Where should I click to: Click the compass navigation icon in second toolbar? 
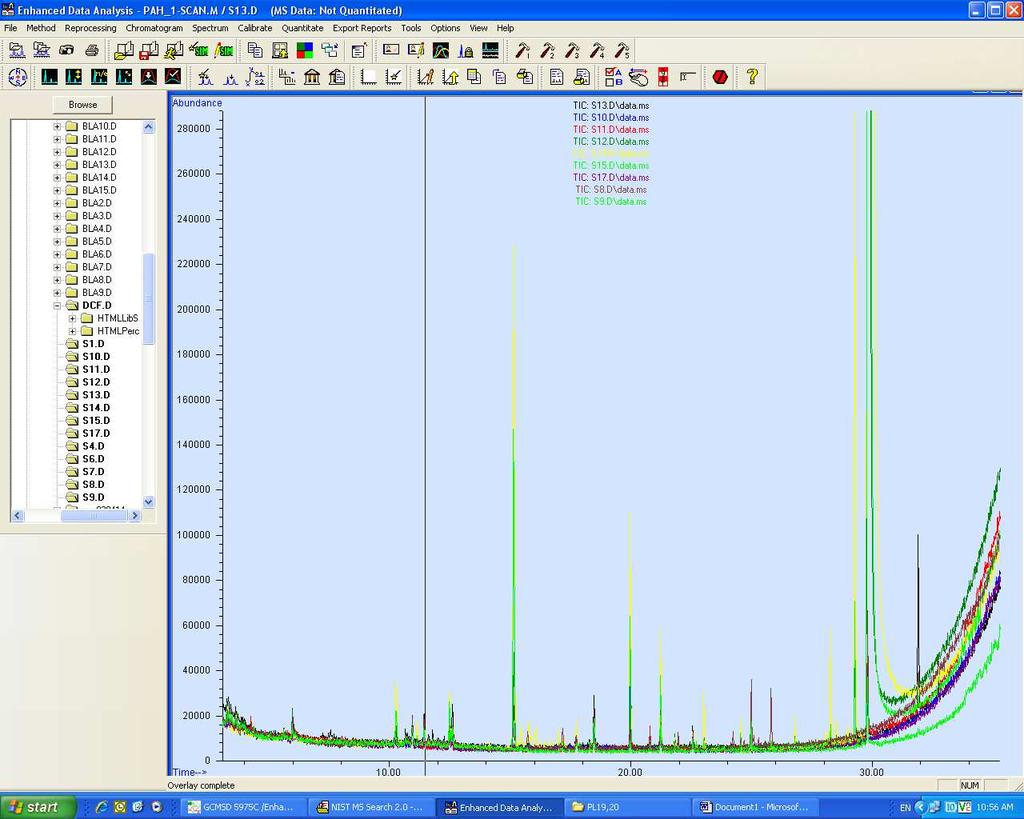click(x=18, y=77)
